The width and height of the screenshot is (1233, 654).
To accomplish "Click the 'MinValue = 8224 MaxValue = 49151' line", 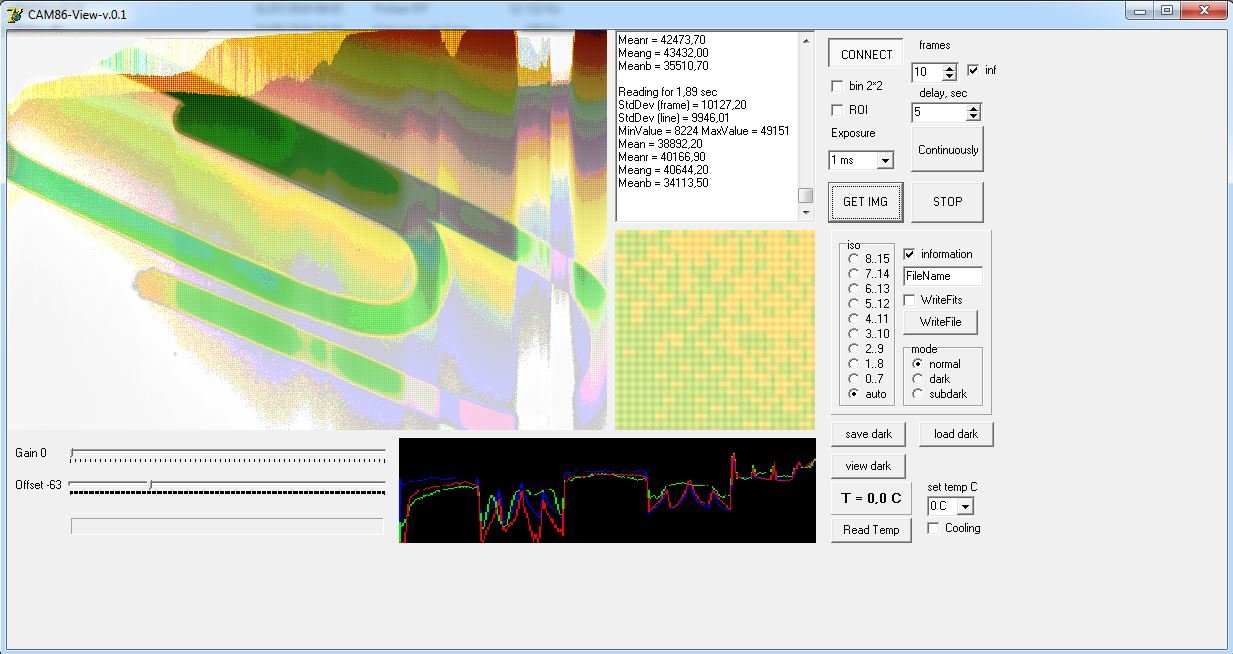I will pyautogui.click(x=704, y=131).
